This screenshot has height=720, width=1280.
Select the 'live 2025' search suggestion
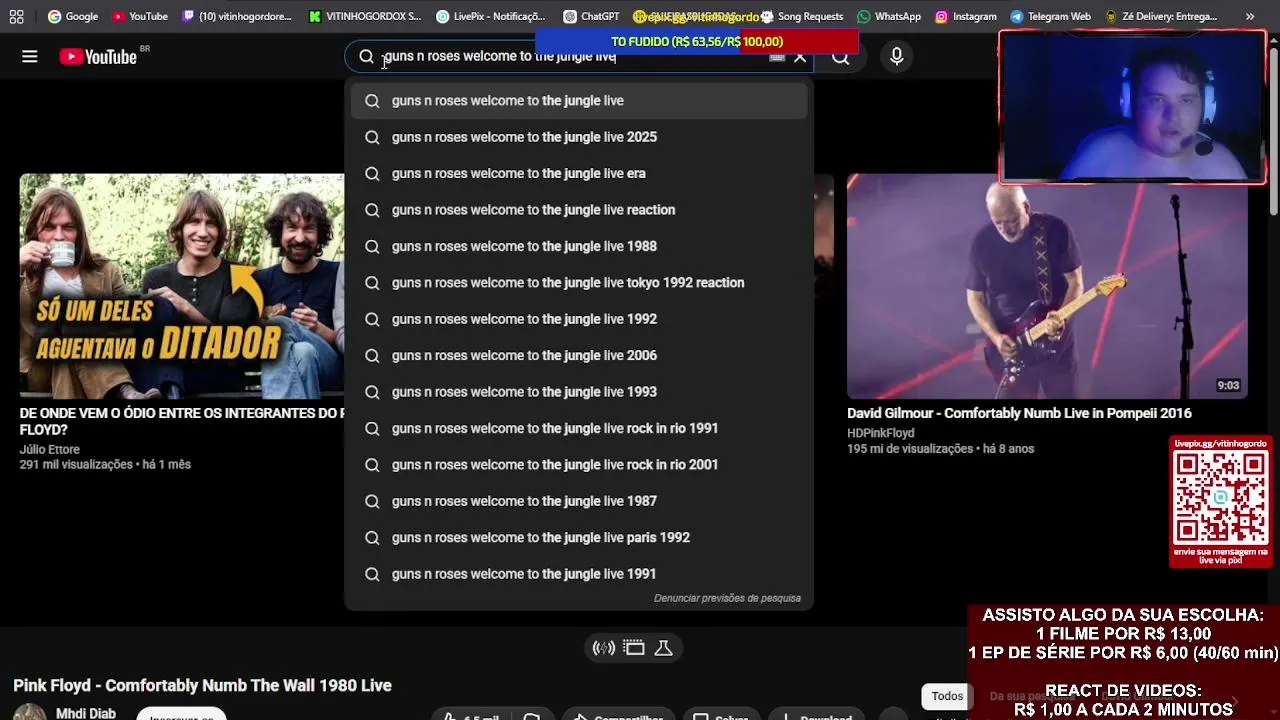579,137
